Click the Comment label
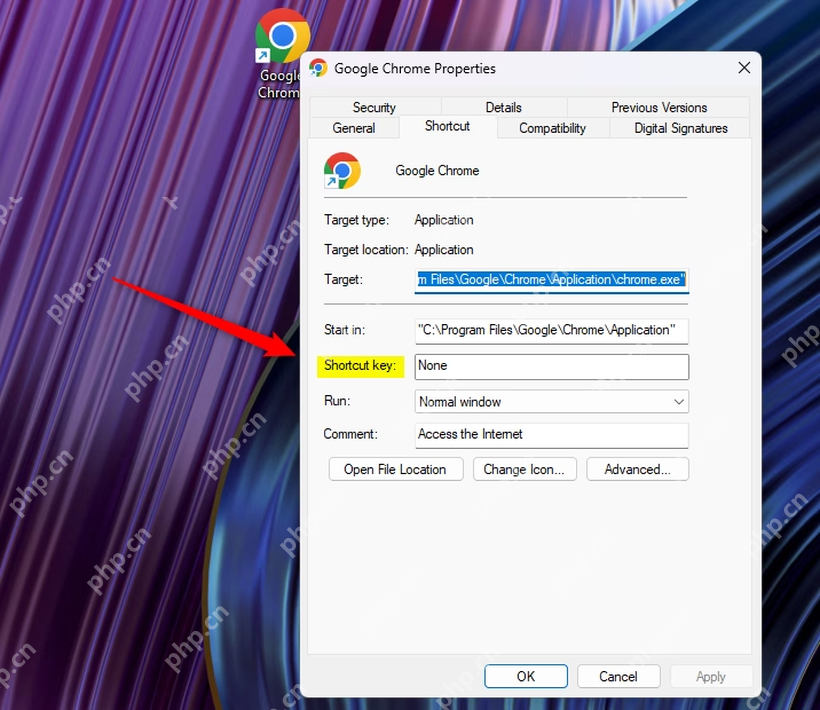The height and width of the screenshot is (710, 820). tap(350, 434)
